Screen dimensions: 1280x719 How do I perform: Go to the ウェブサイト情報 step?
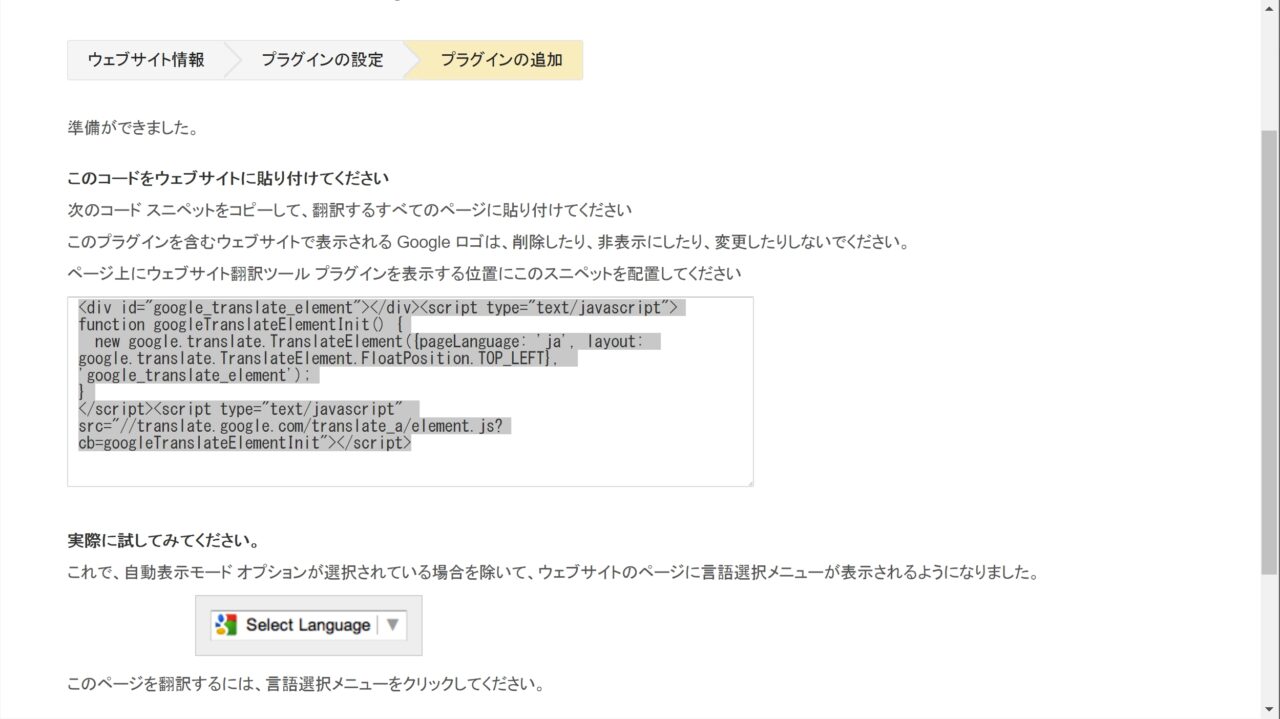146,60
